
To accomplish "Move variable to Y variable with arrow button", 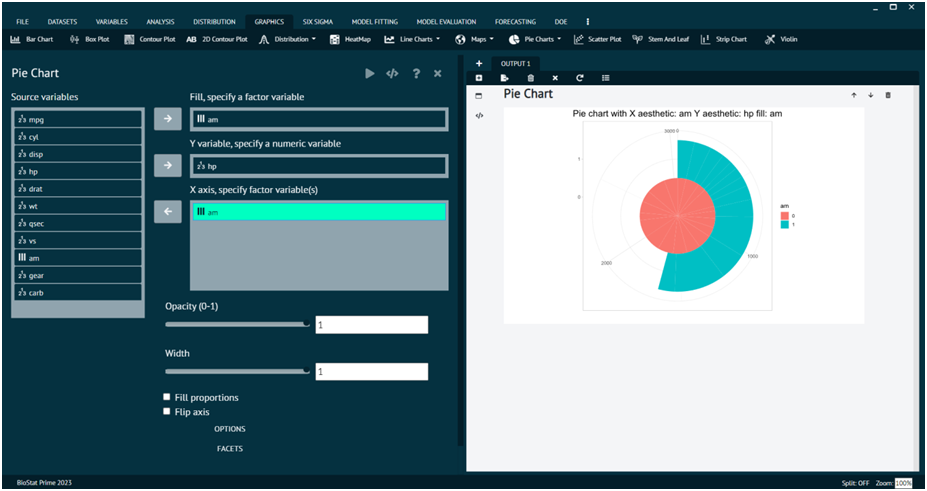I will (168, 165).
